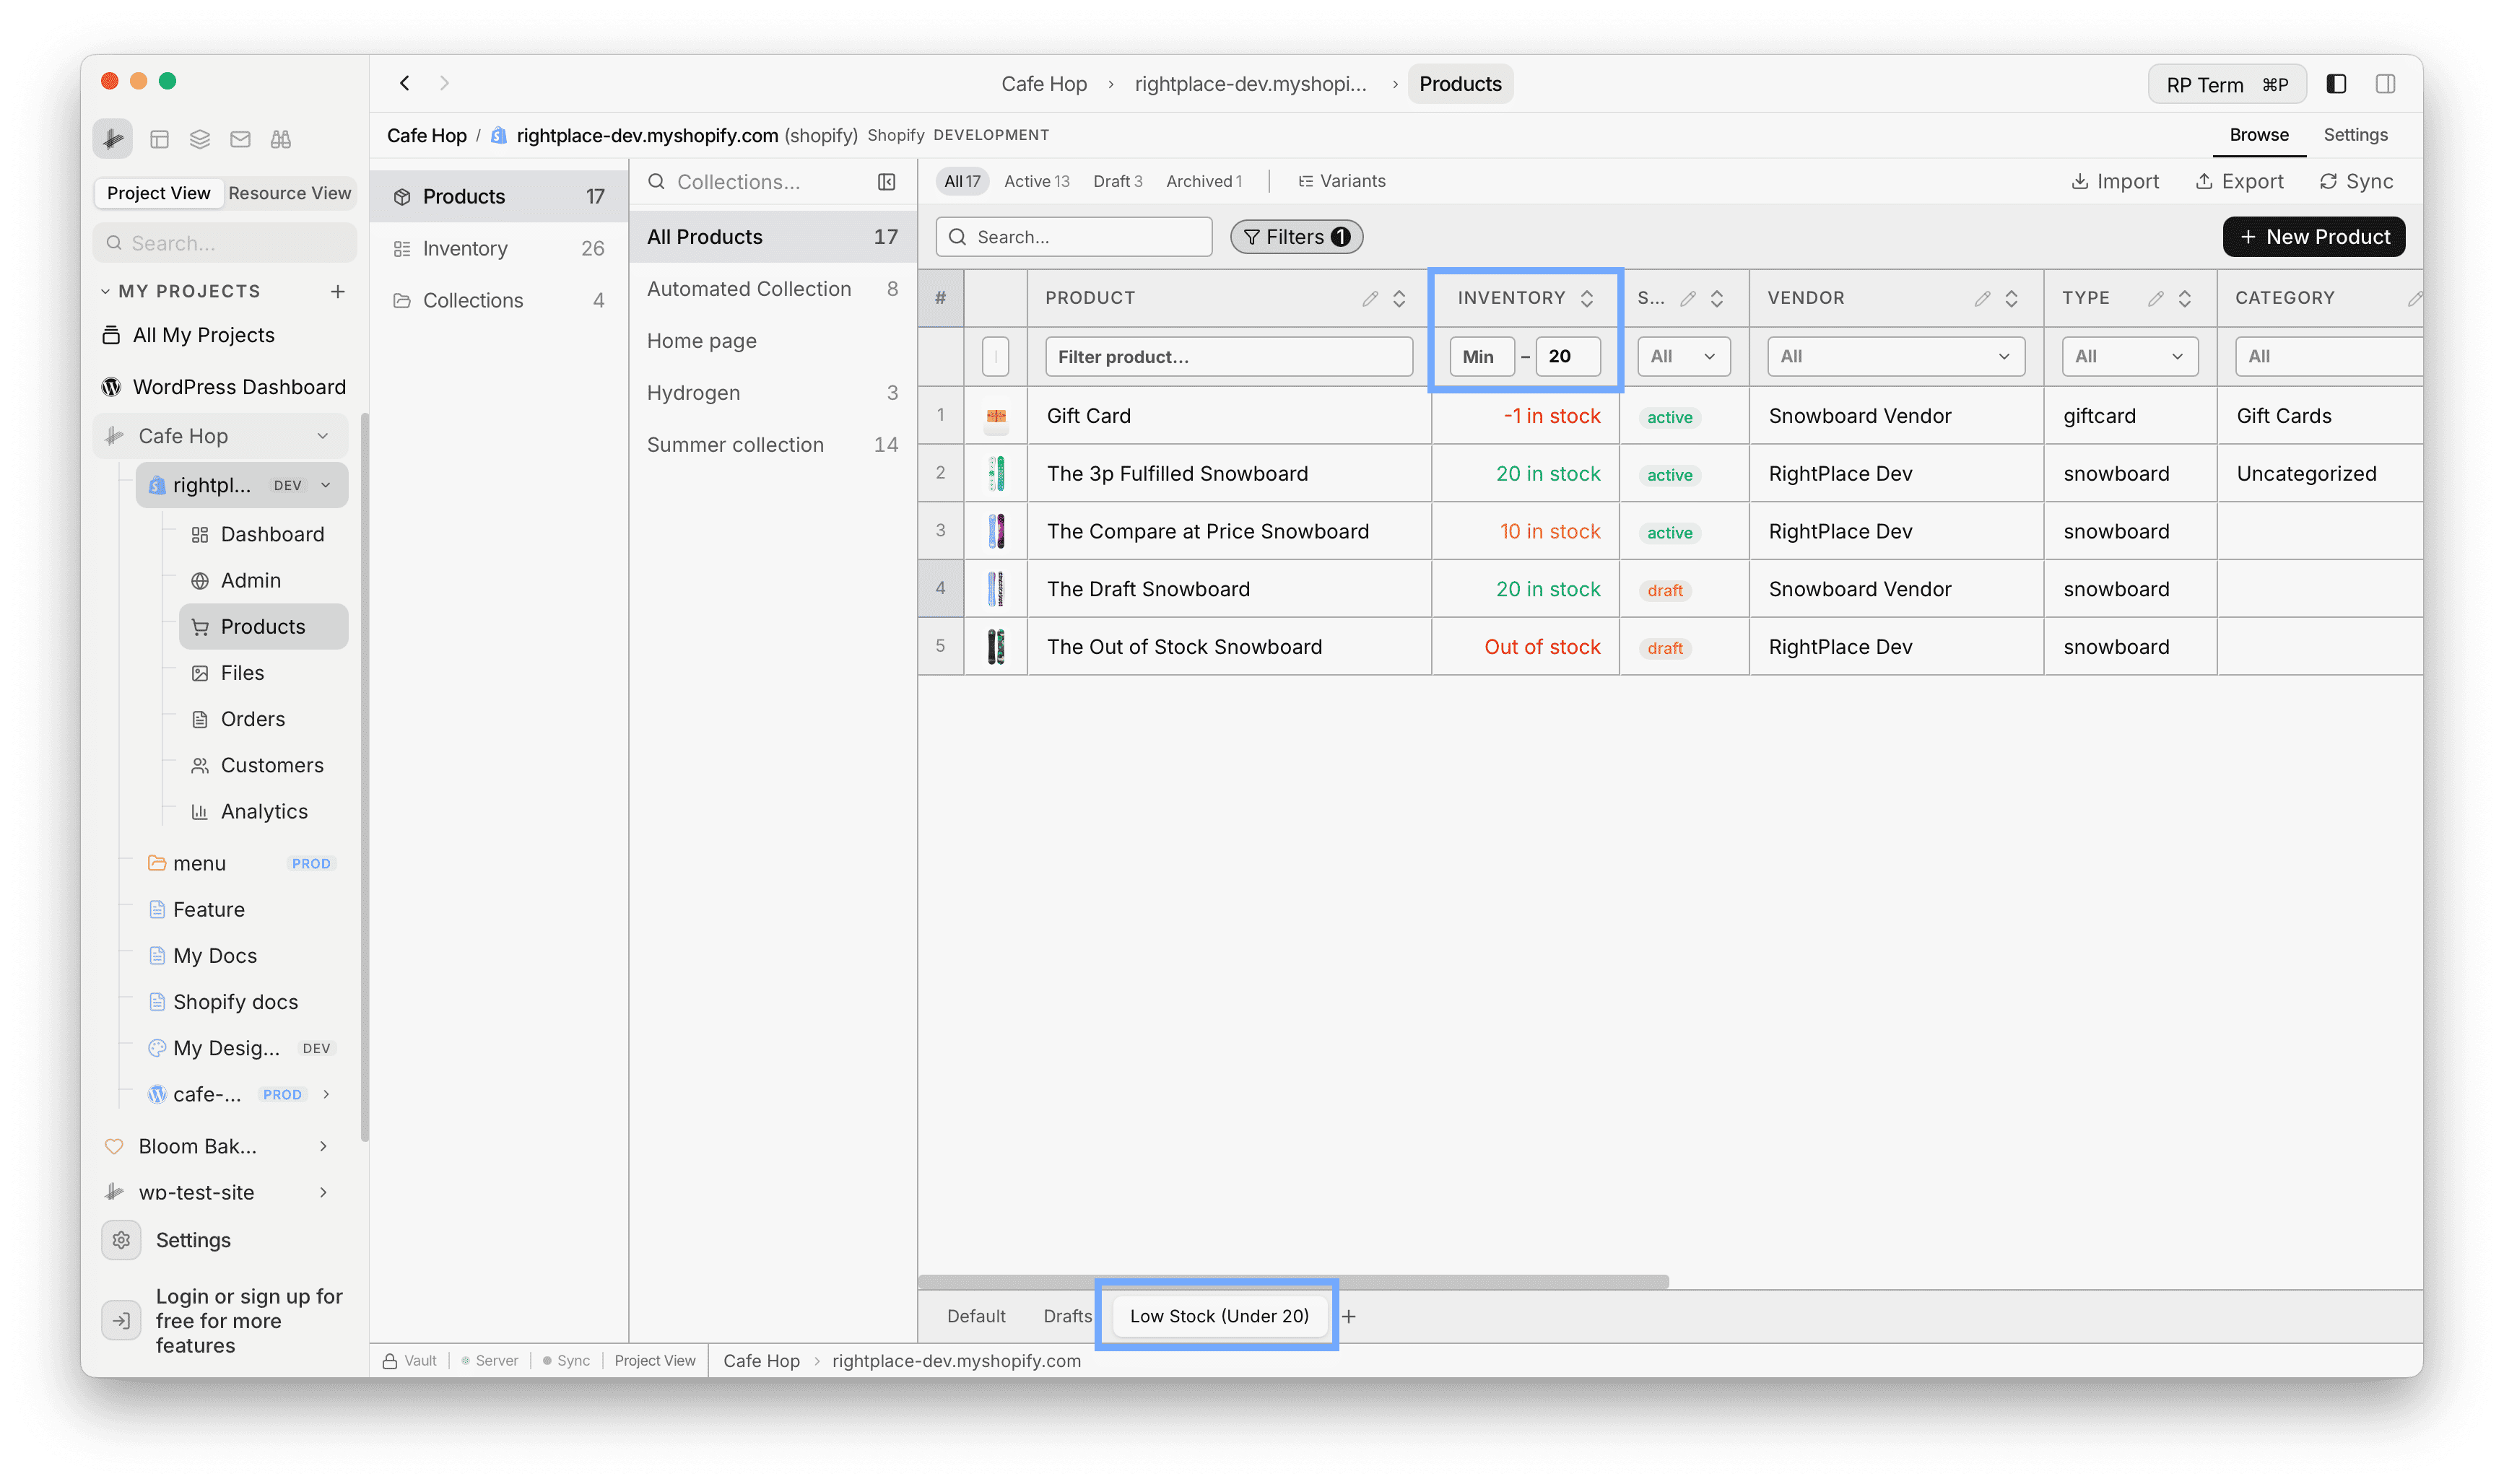Select the Archived products tab
This screenshot has width=2504, height=1484.
coord(1203,181)
